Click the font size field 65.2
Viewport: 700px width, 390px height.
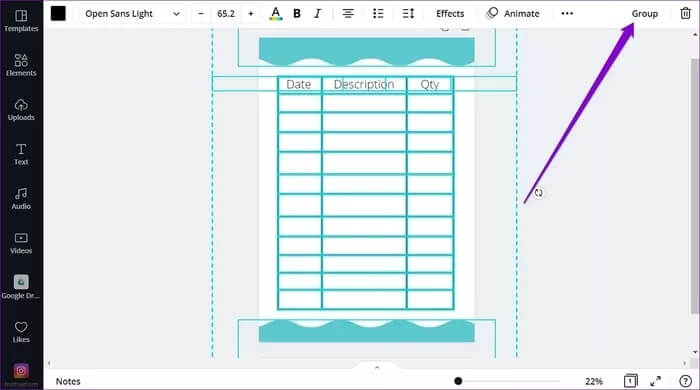coord(226,14)
